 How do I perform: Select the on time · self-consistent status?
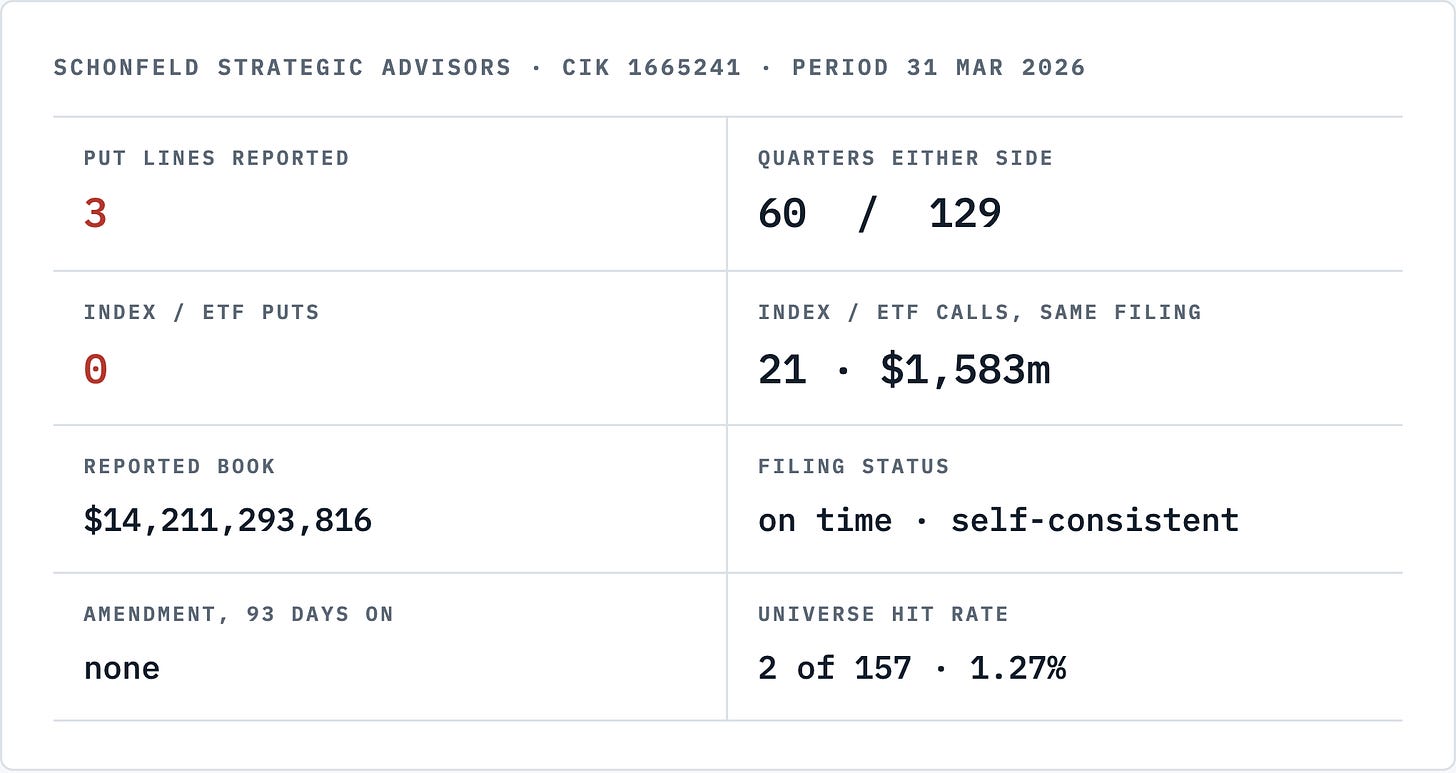(998, 520)
